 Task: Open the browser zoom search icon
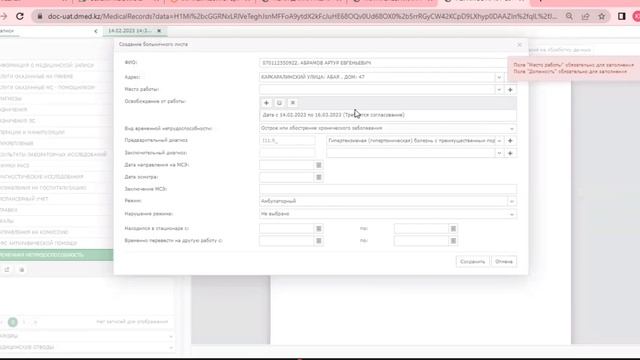click(569, 16)
